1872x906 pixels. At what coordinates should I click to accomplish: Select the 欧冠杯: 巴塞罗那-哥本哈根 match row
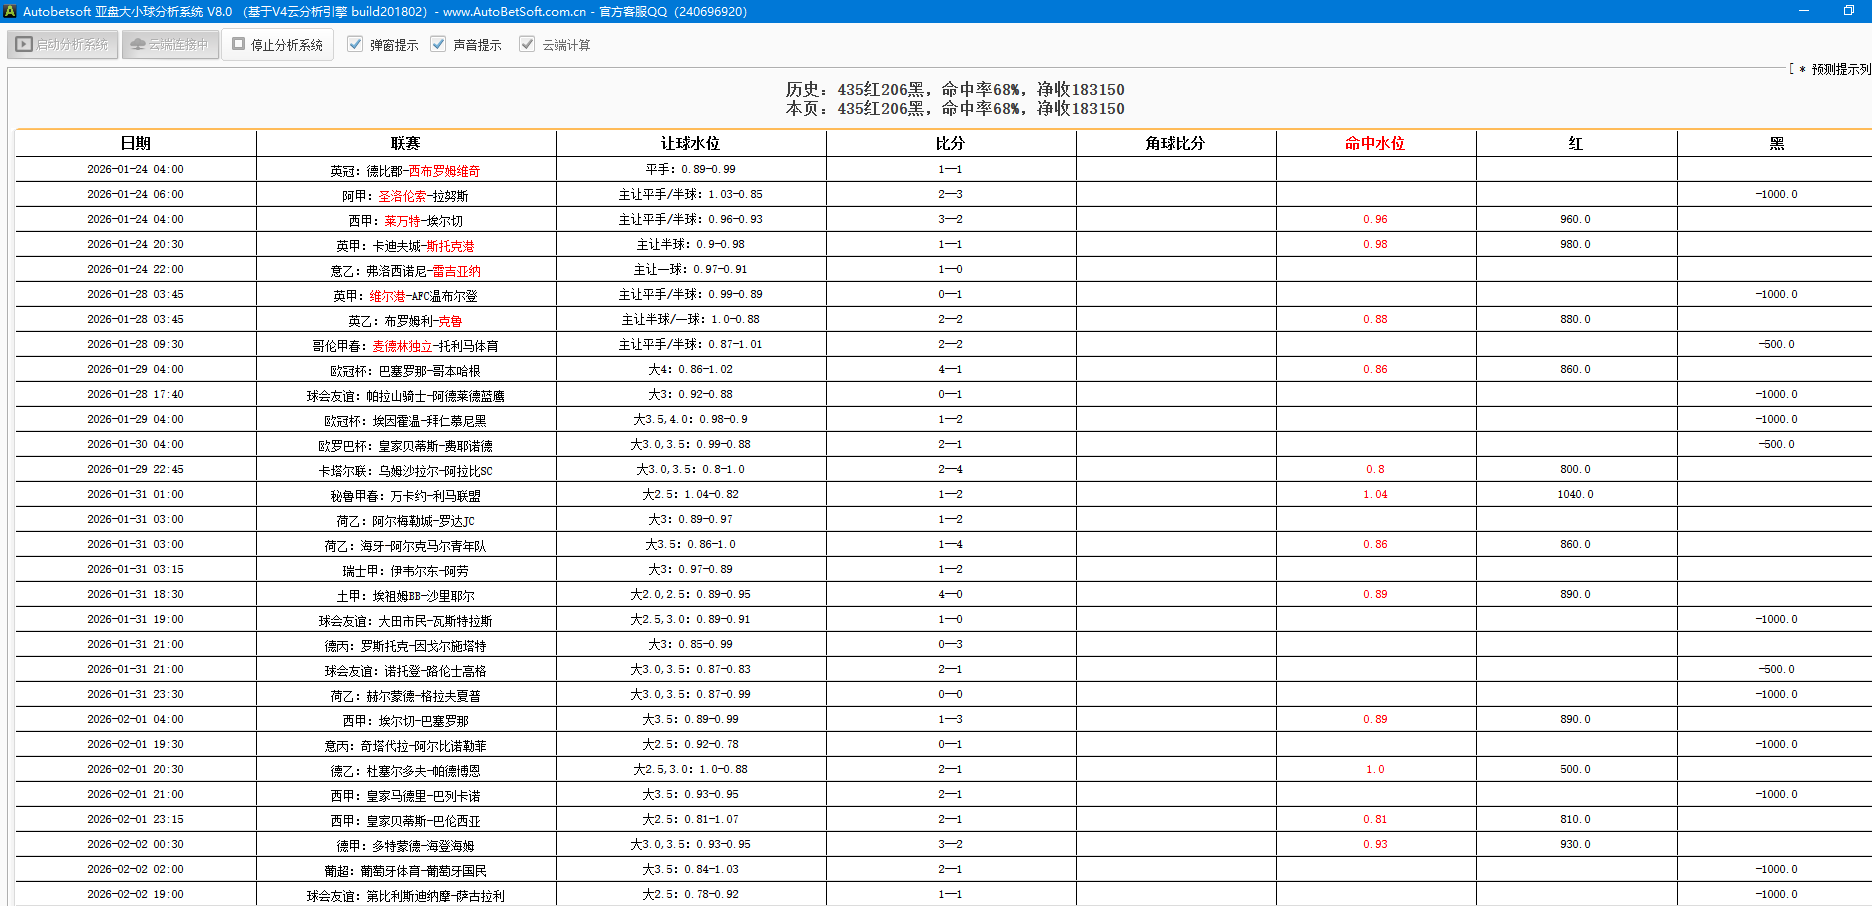point(405,370)
